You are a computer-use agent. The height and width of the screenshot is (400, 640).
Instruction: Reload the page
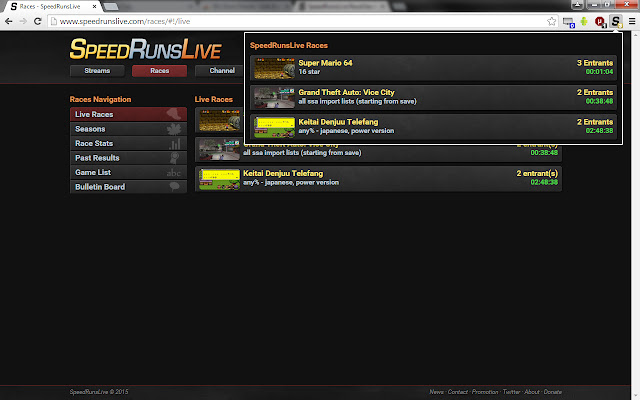point(38,21)
